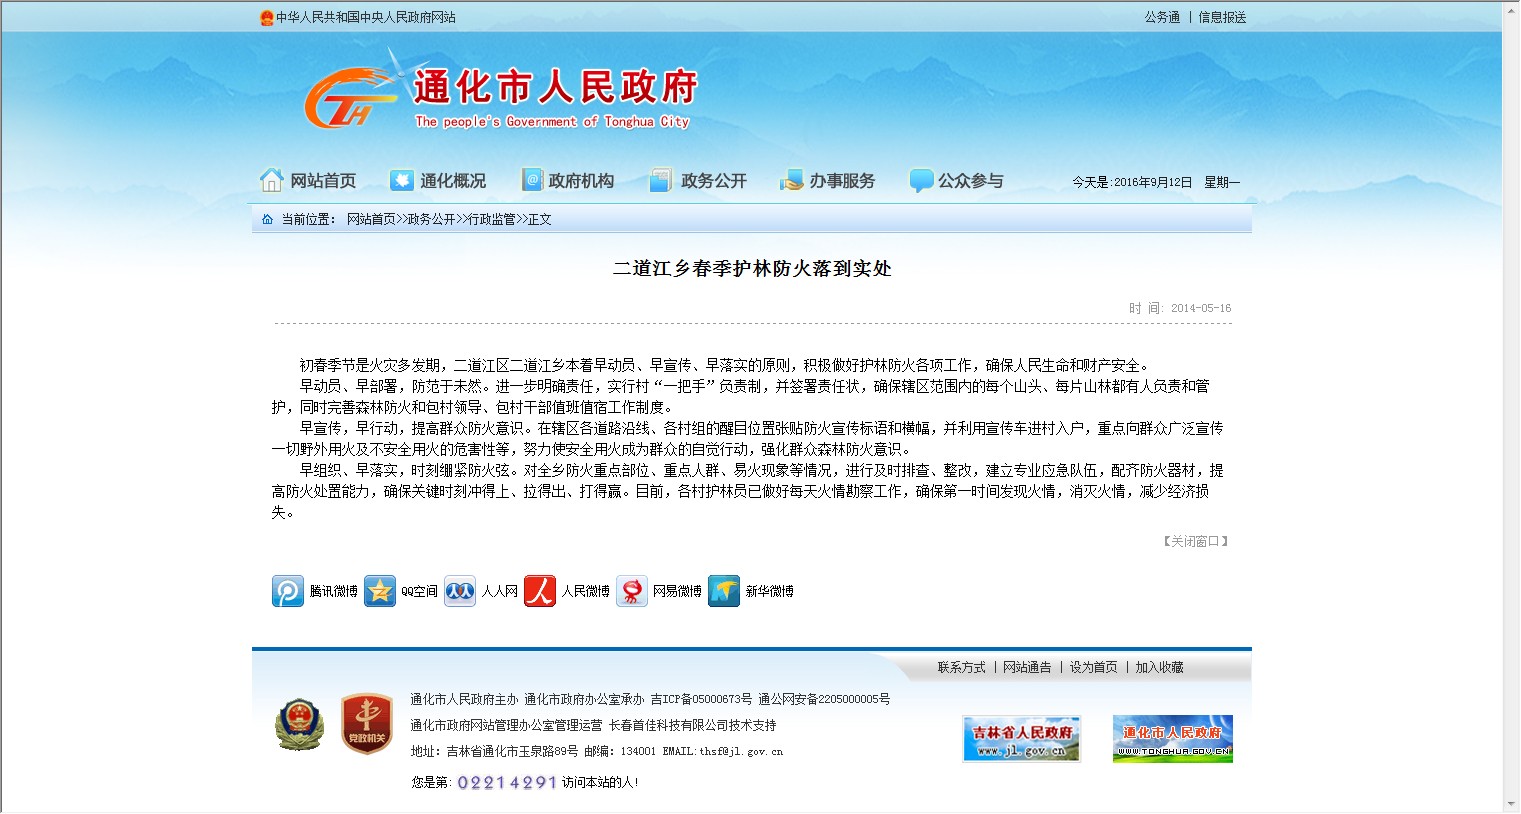
Task: Click the 新华微博 share icon
Action: pyautogui.click(x=724, y=591)
